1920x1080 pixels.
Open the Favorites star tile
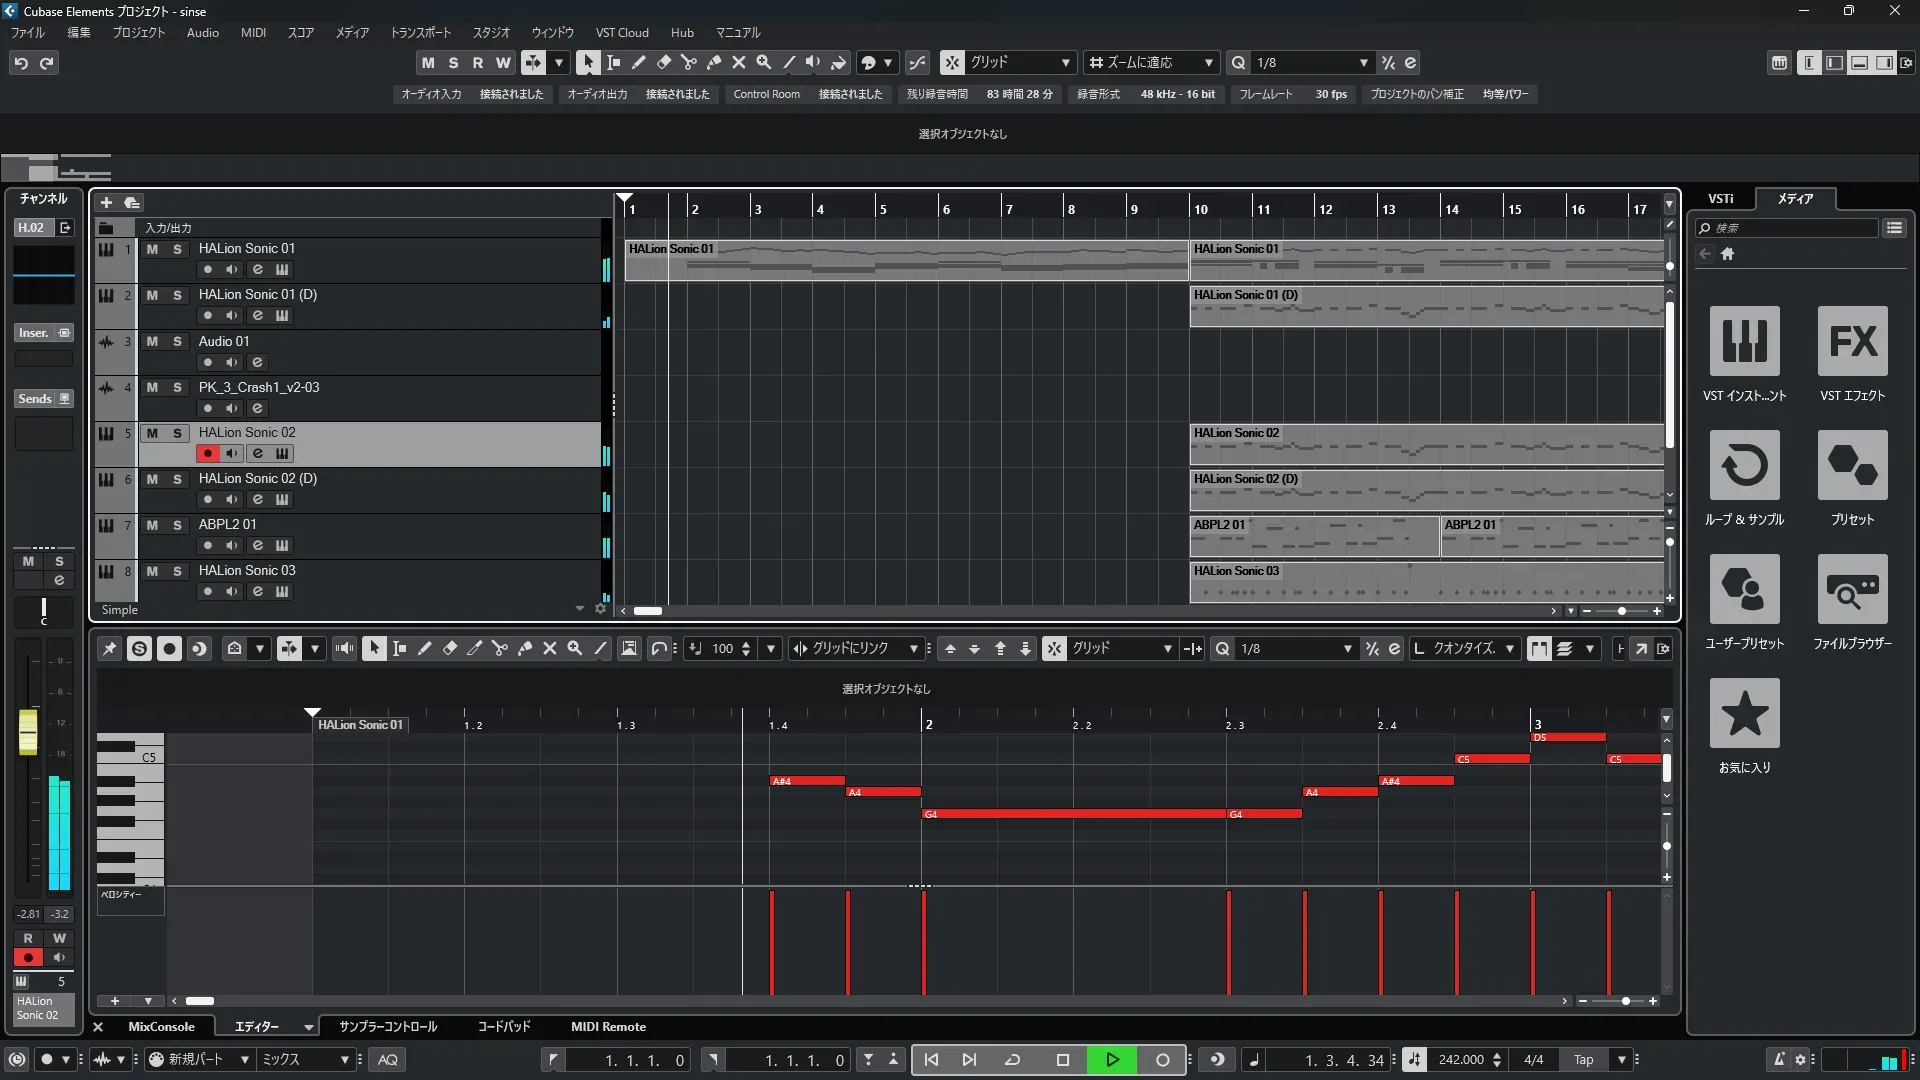1744,713
